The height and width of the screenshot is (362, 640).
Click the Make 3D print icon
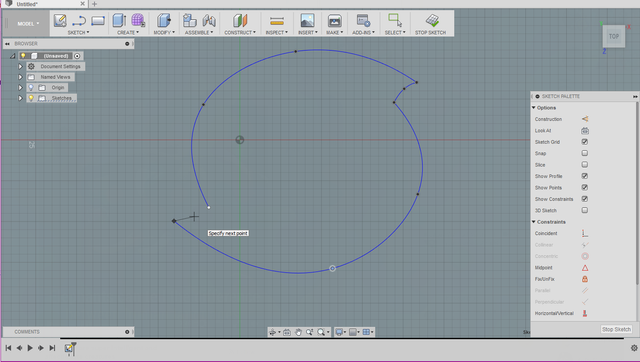(334, 20)
